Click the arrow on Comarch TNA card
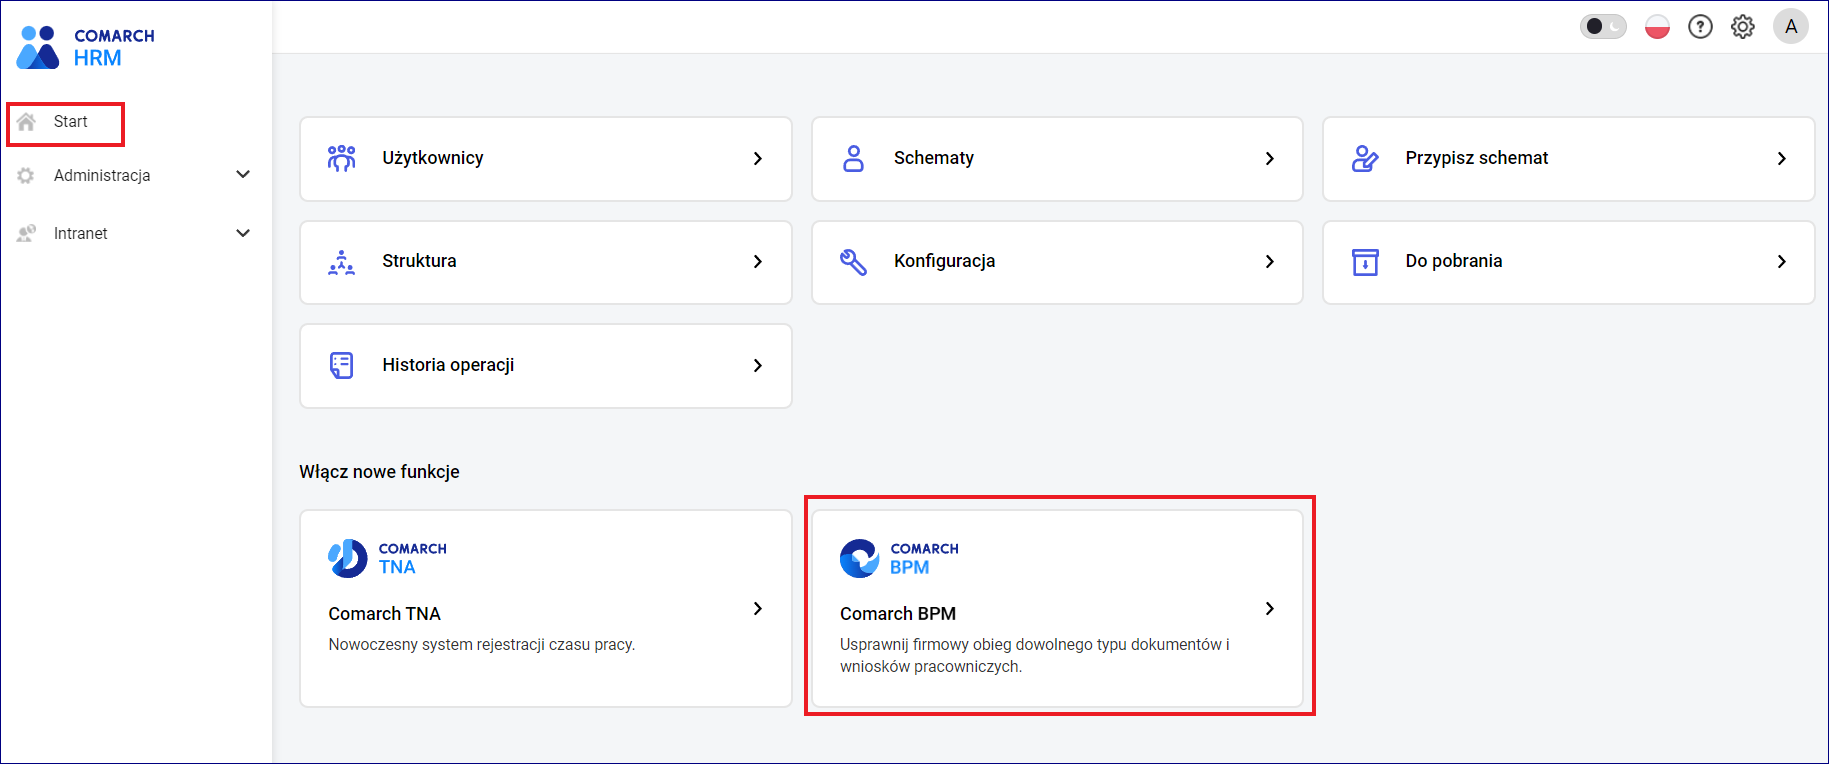The image size is (1829, 764). pos(758,609)
